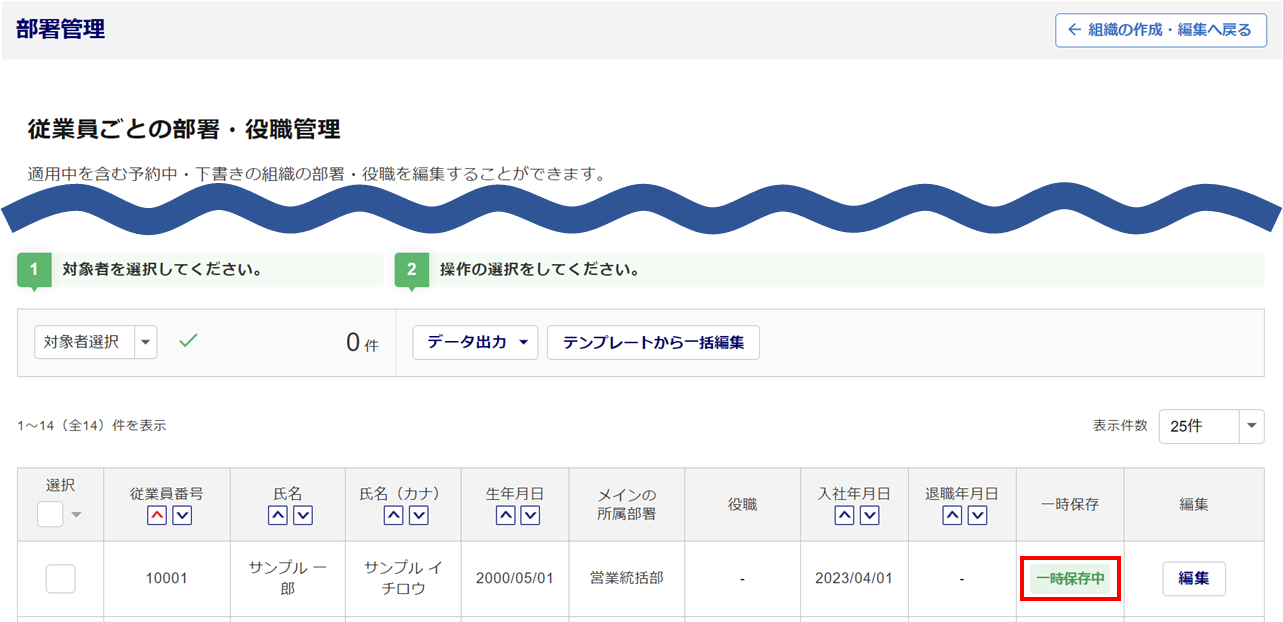The image size is (1283, 622).
Task: Sort 氏名 column descending
Action: [302, 515]
